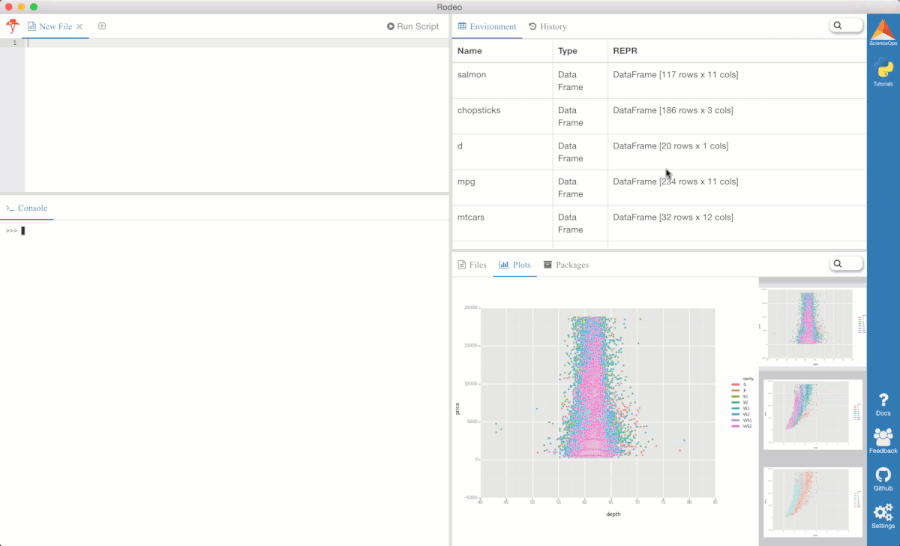Run the script with Run Script

point(413,26)
